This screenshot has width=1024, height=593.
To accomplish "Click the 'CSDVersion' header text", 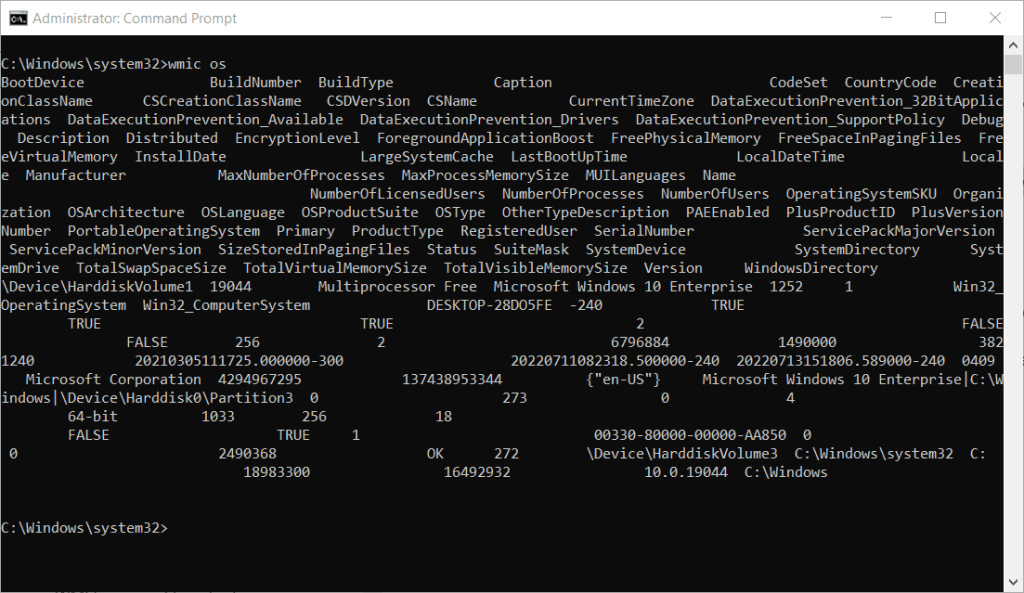I will (x=368, y=101).
